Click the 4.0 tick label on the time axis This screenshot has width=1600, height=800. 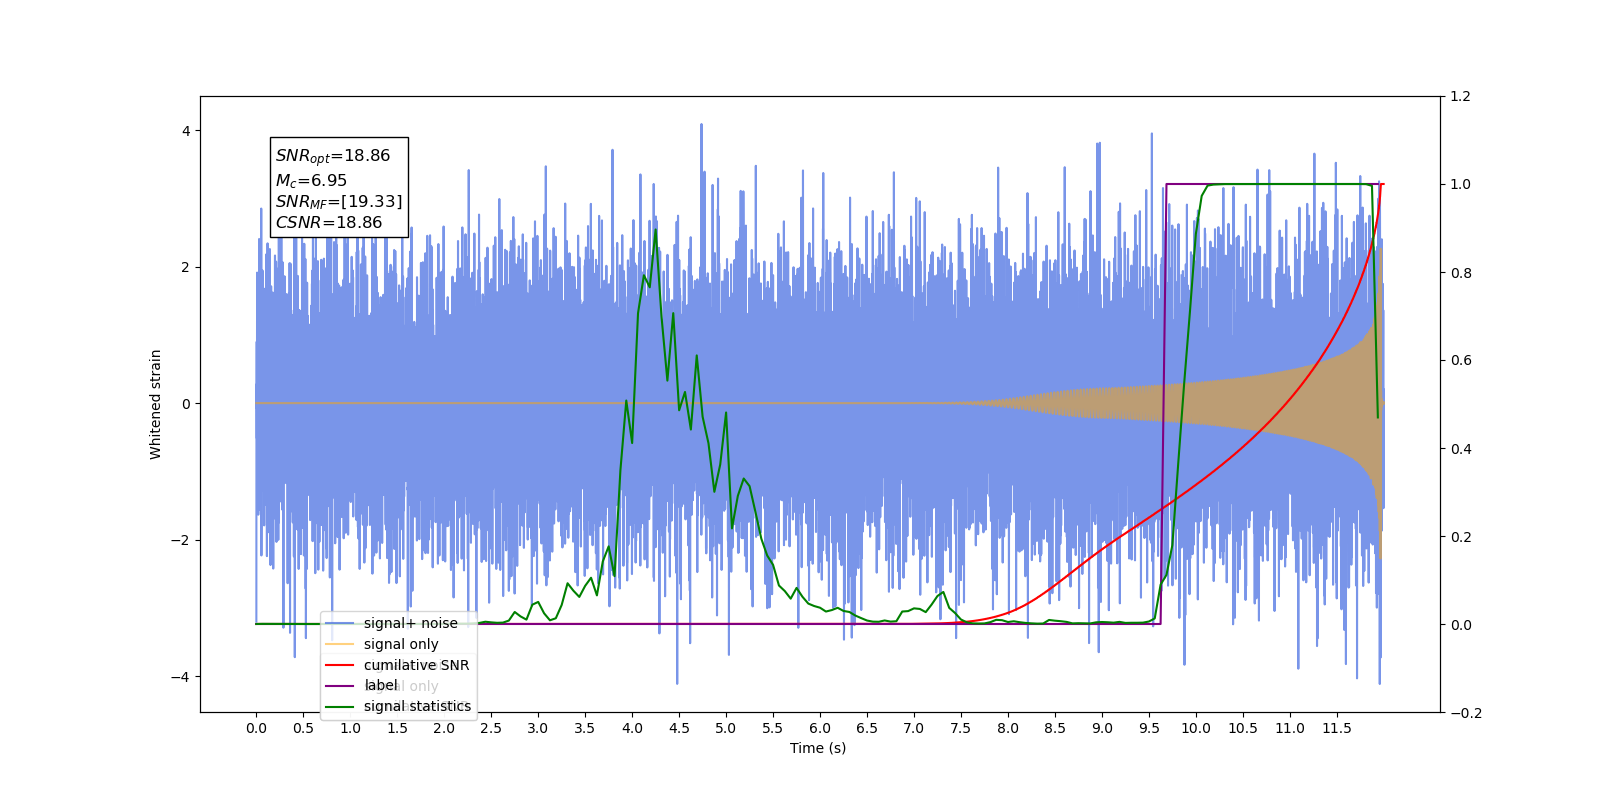point(632,728)
